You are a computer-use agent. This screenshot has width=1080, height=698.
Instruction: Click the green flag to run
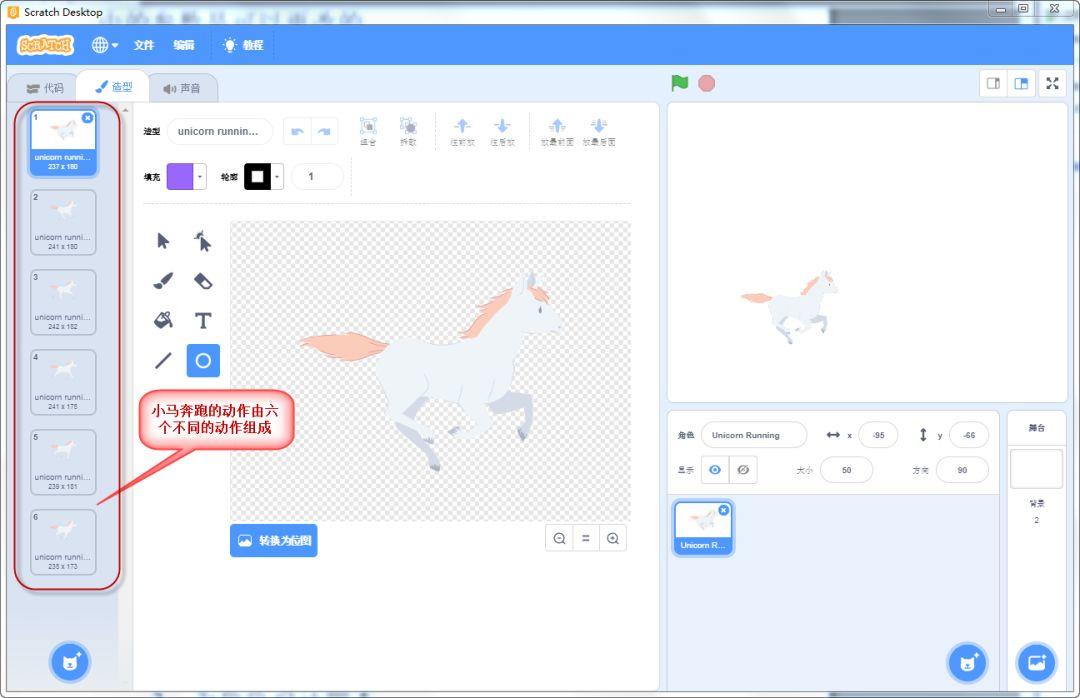point(680,83)
